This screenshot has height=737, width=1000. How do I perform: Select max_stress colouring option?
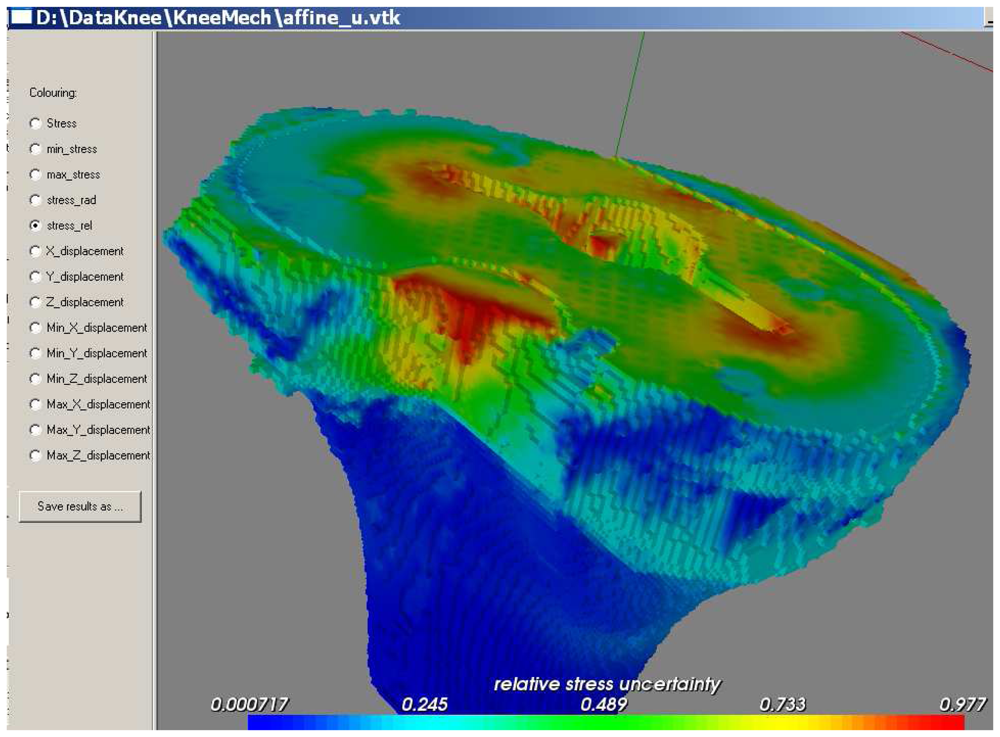point(37,175)
